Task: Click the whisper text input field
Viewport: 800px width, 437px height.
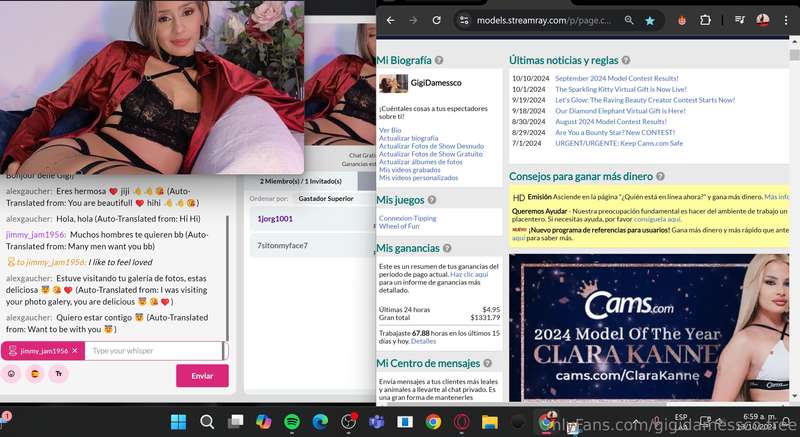Action: point(154,351)
